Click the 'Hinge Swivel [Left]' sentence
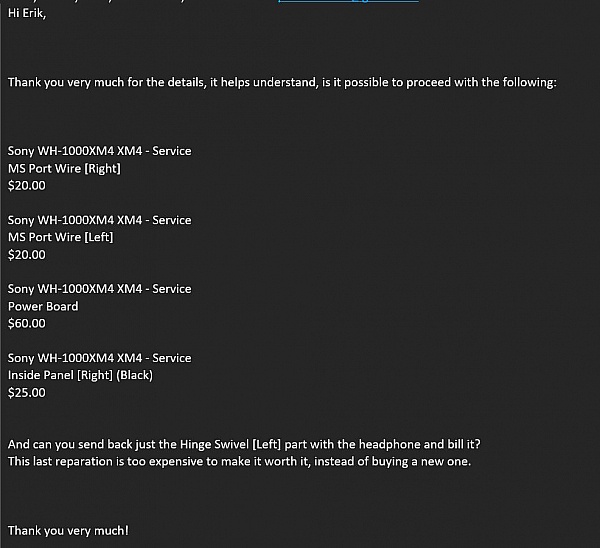This screenshot has width=600, height=548. point(244,444)
